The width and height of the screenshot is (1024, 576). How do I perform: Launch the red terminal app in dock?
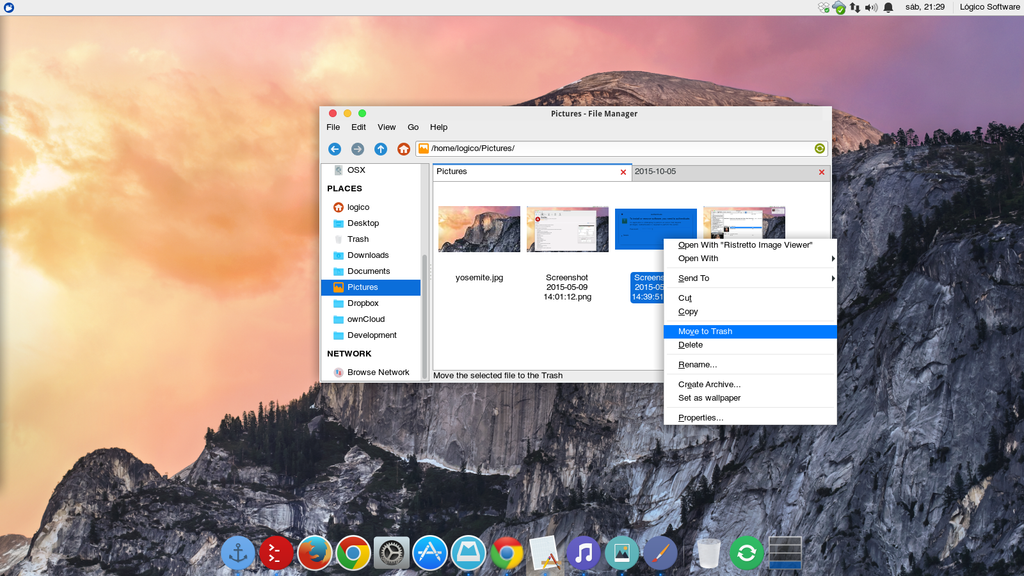pyautogui.click(x=276, y=554)
